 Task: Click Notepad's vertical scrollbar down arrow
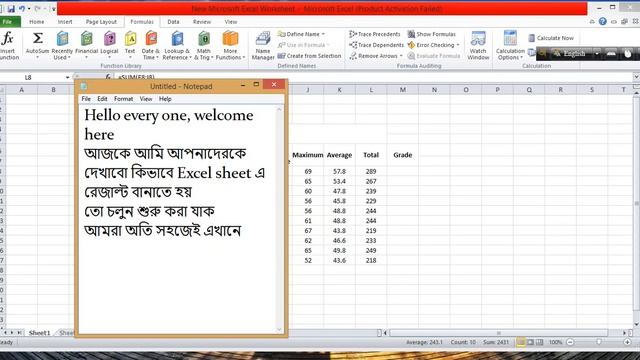pos(279,329)
